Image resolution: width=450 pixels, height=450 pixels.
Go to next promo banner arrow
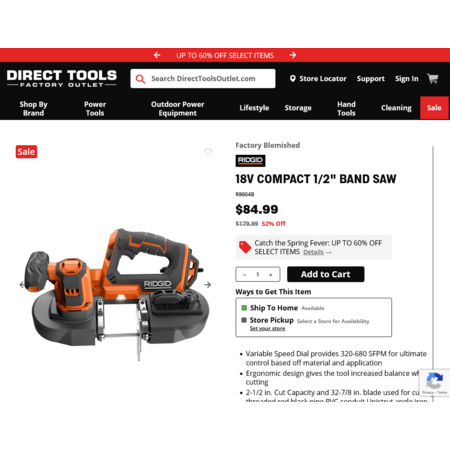pos(293,55)
